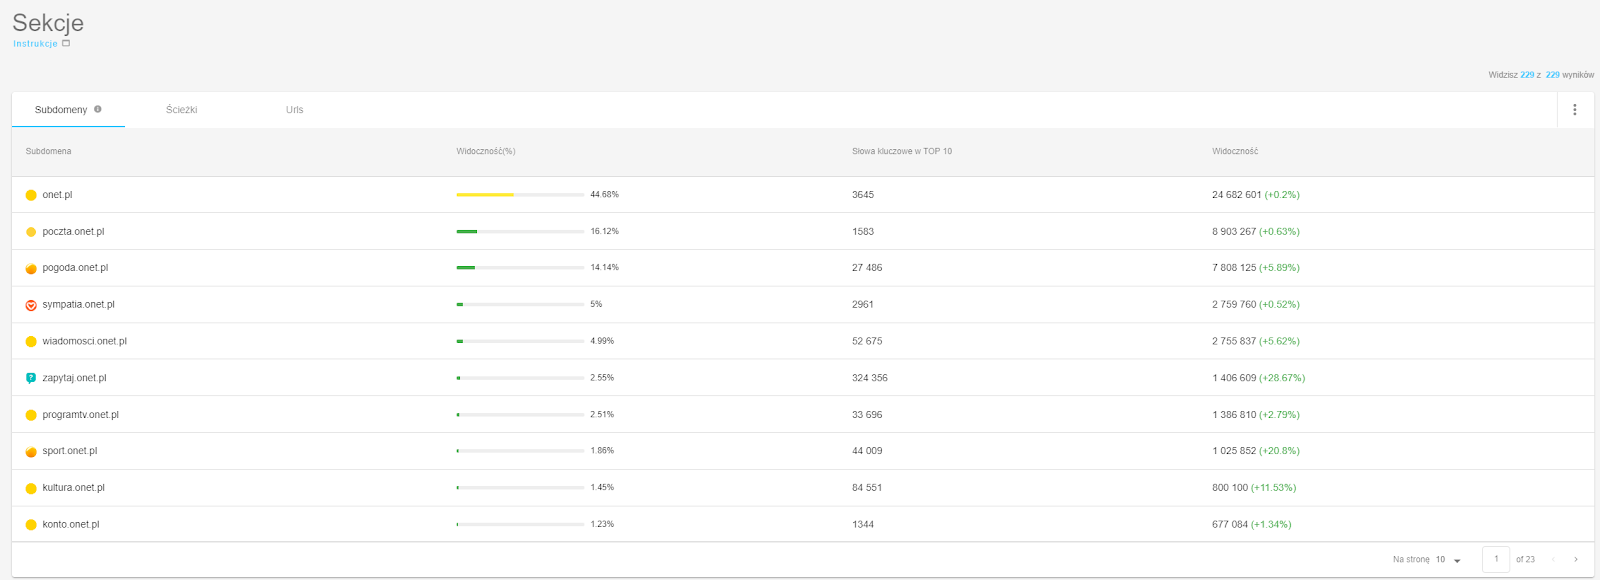Open the Na stronę rows-per-page dropdown
Image resolution: width=1600 pixels, height=580 pixels.
pos(1448,560)
